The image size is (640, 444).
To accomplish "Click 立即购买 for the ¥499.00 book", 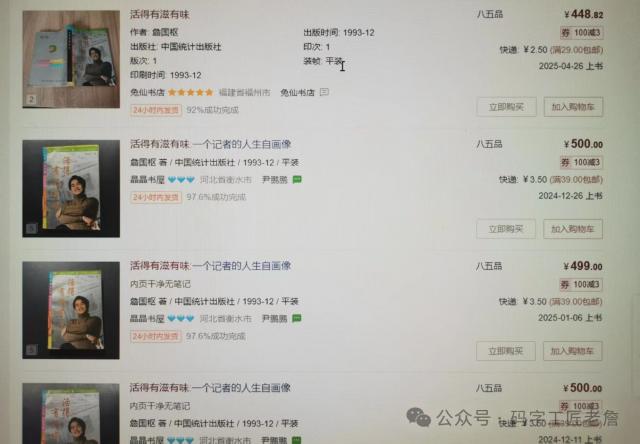I will [506, 351].
